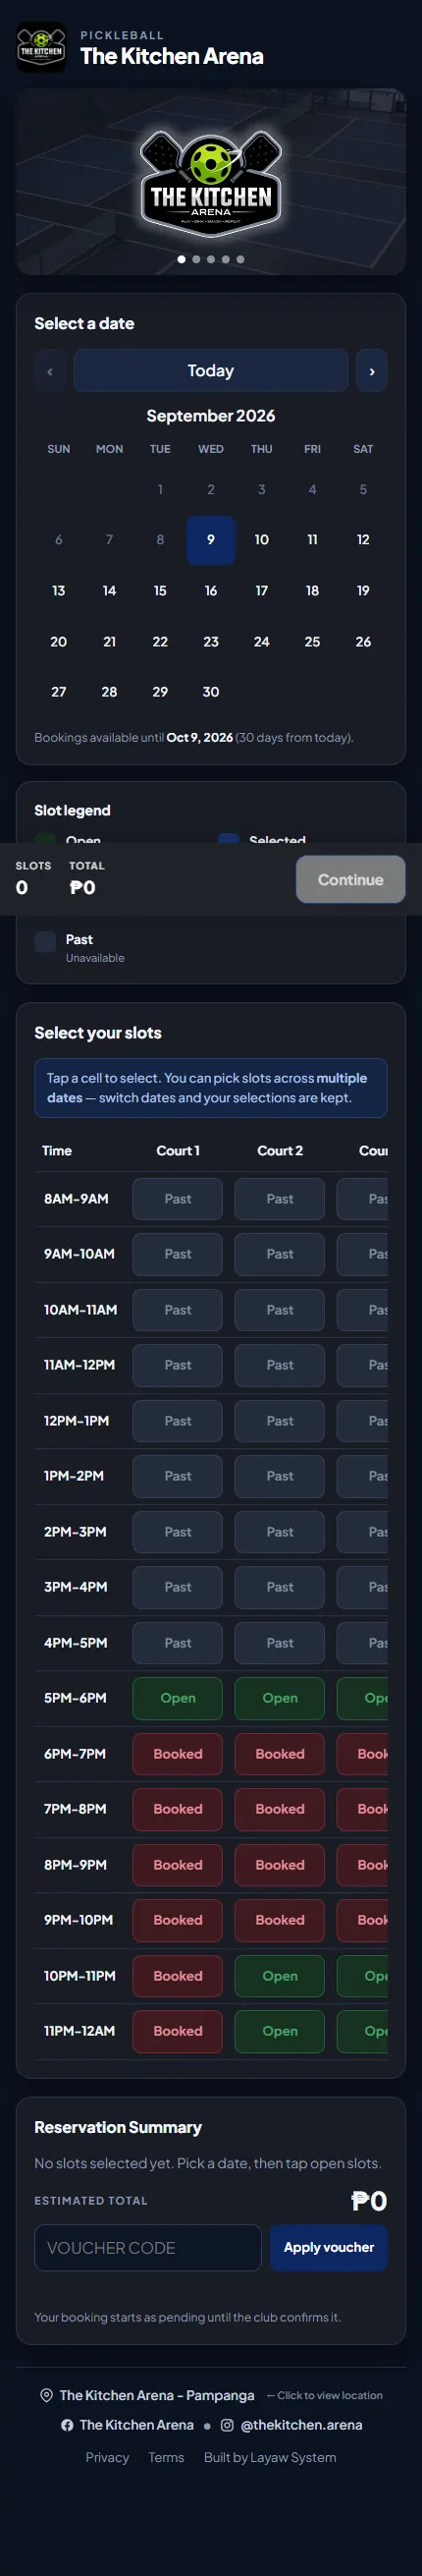Screen dimensions: 422x2576
Task: Open the Facebook icon for The Kitchen Arena
Action: click(x=67, y=2425)
